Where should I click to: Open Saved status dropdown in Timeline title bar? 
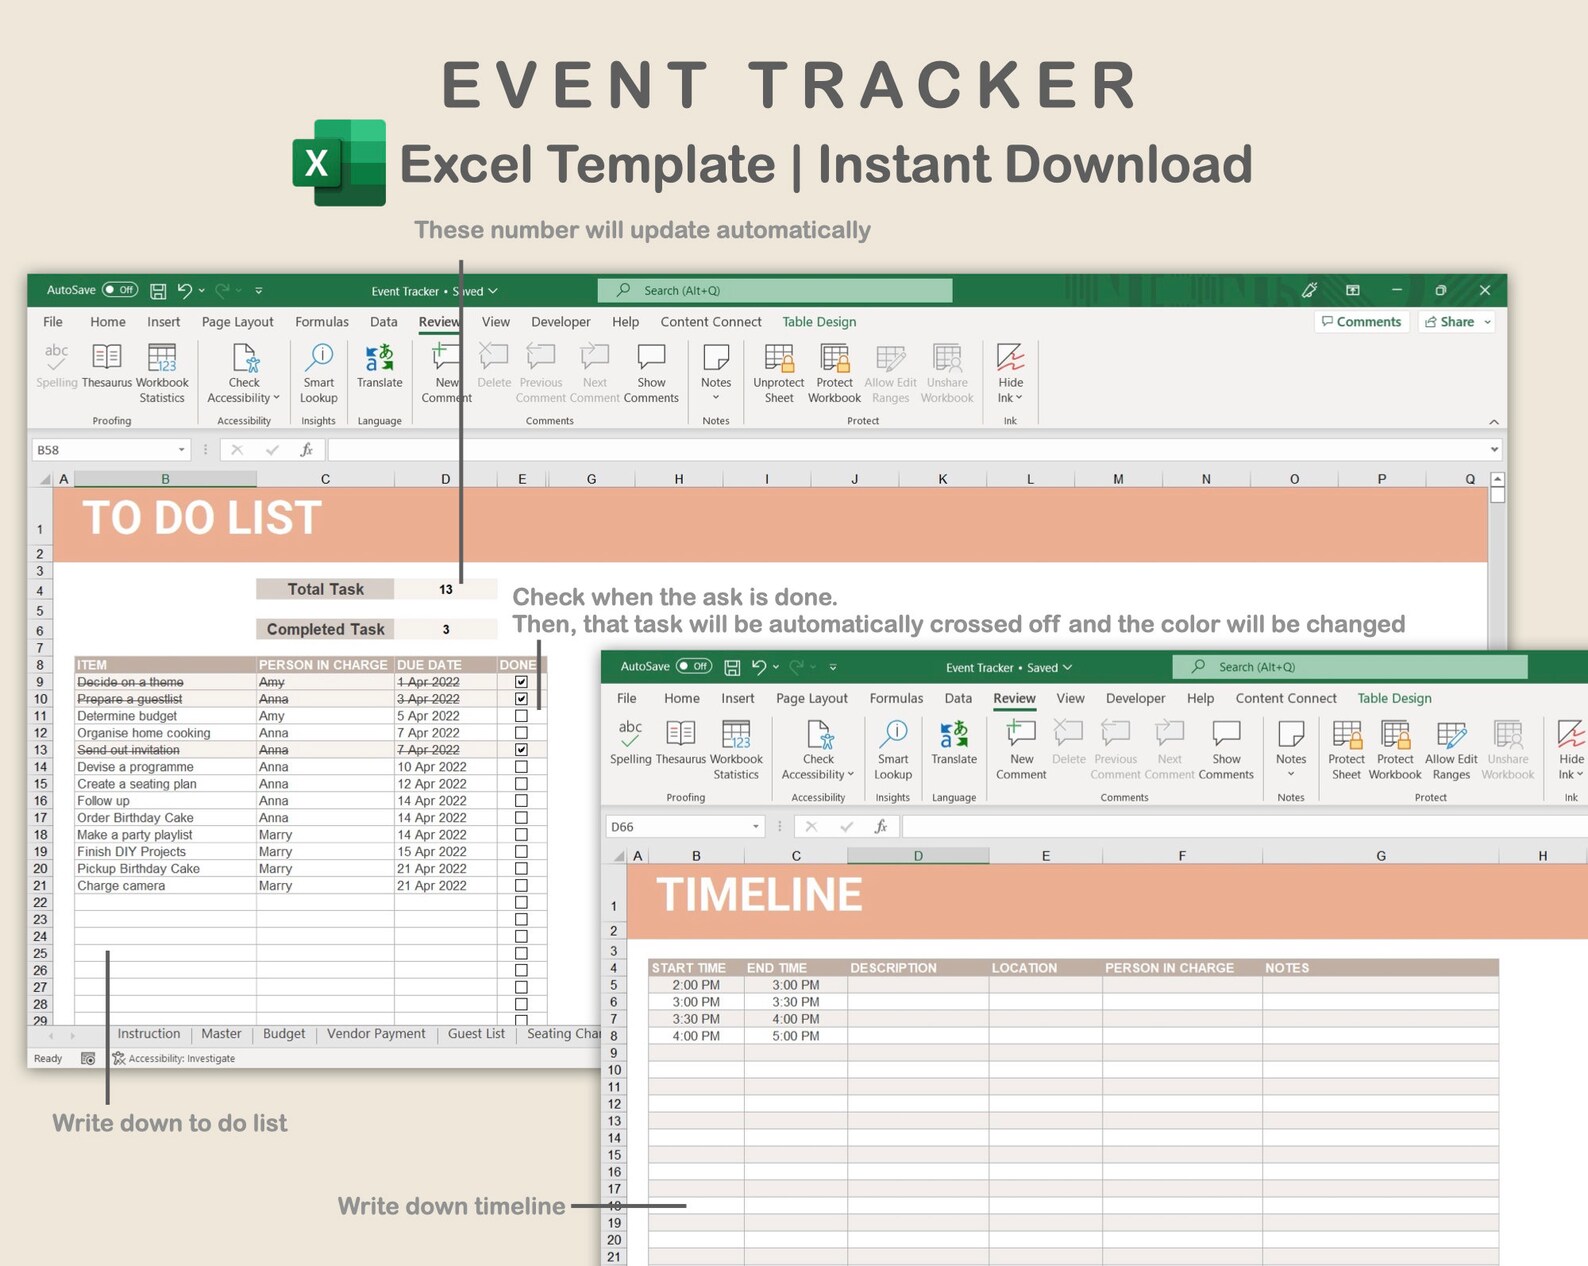point(1067,667)
